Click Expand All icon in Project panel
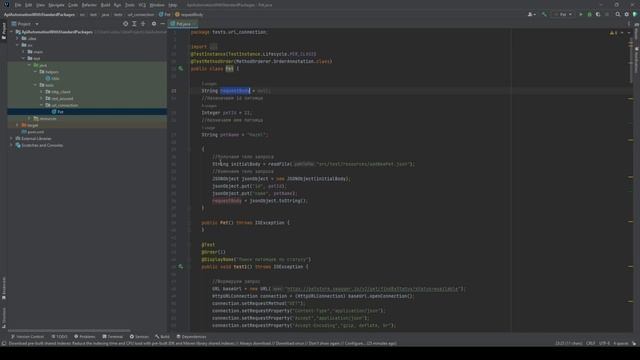 (134, 24)
